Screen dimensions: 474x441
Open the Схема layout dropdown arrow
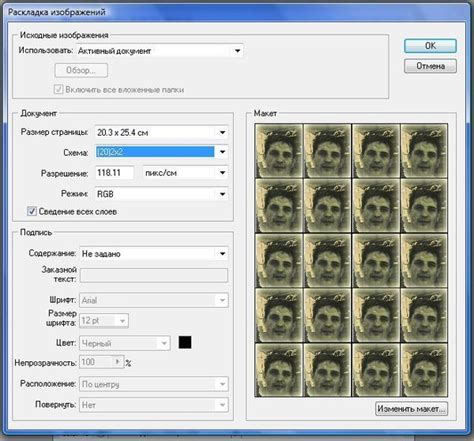click(x=222, y=152)
